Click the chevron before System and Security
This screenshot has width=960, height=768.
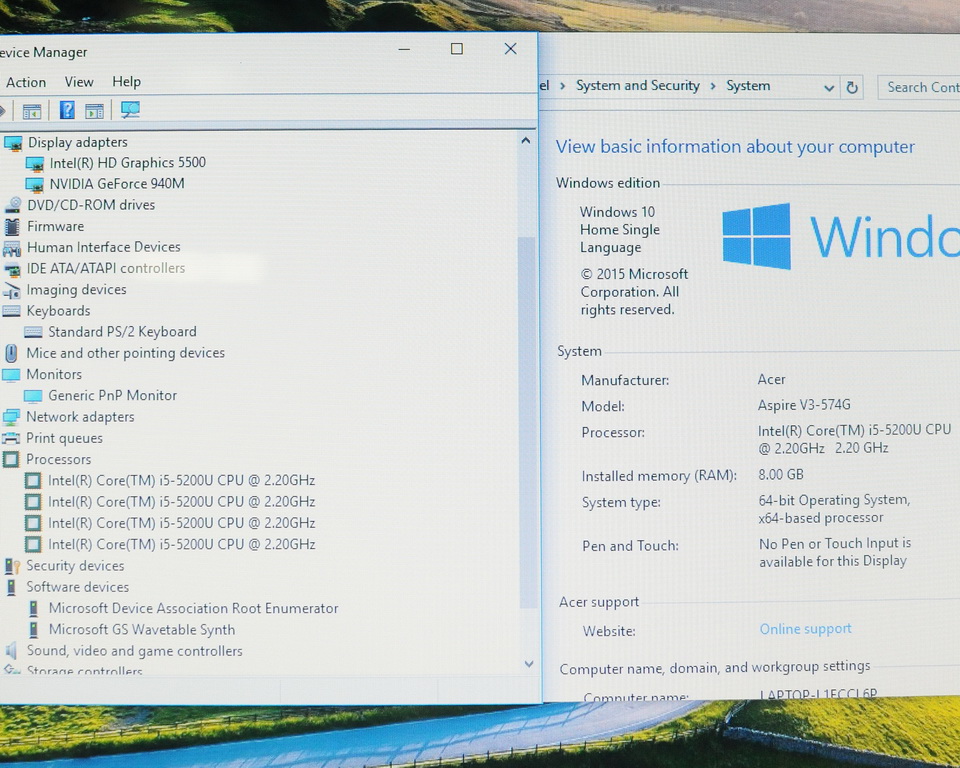tap(562, 86)
